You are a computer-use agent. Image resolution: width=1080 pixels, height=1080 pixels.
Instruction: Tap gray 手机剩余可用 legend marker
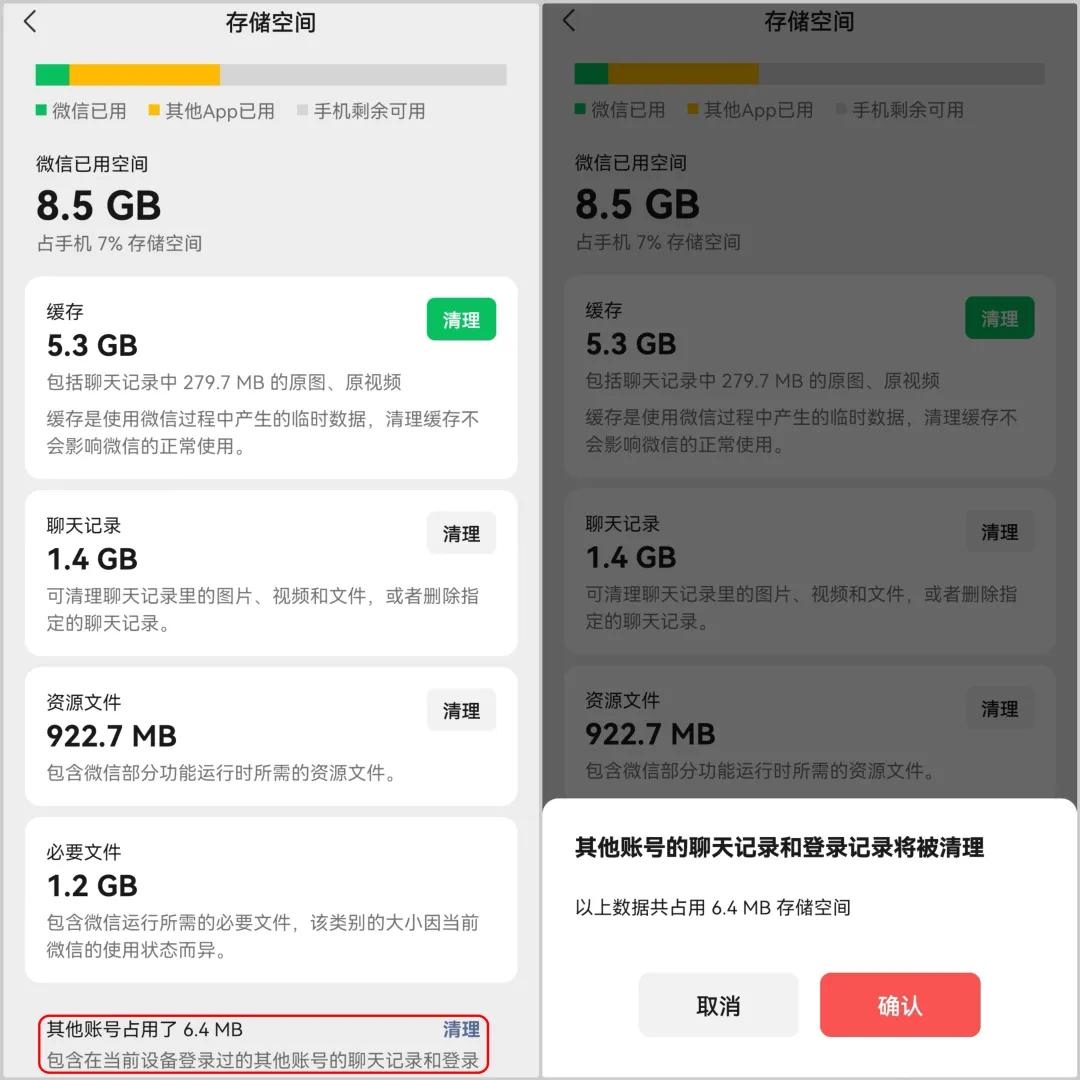click(302, 110)
